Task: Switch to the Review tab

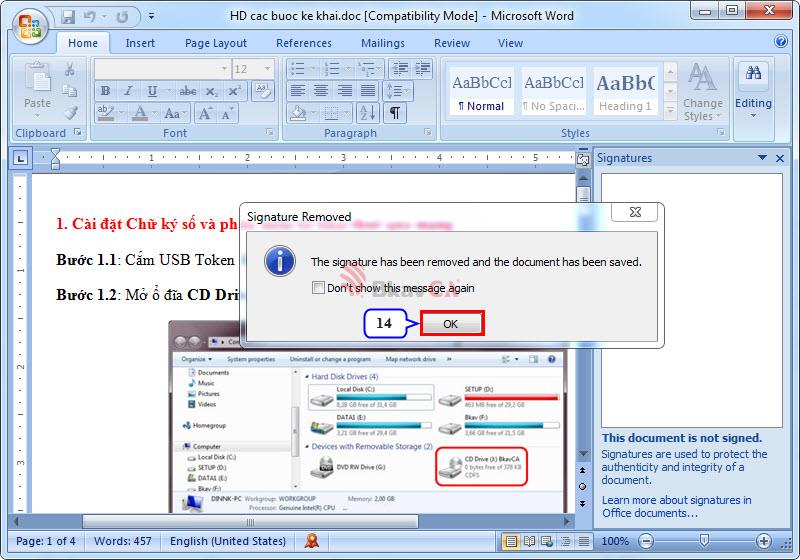Action: pos(452,43)
